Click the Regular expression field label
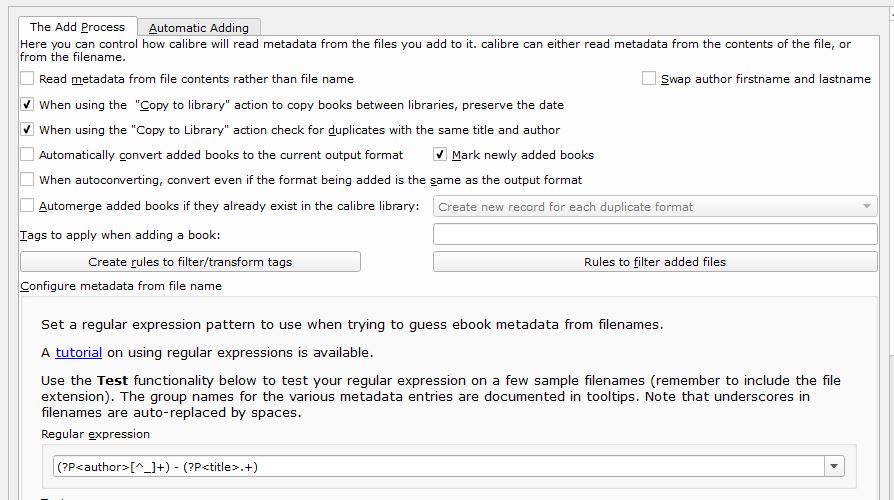The height and width of the screenshot is (500, 894). click(95, 434)
